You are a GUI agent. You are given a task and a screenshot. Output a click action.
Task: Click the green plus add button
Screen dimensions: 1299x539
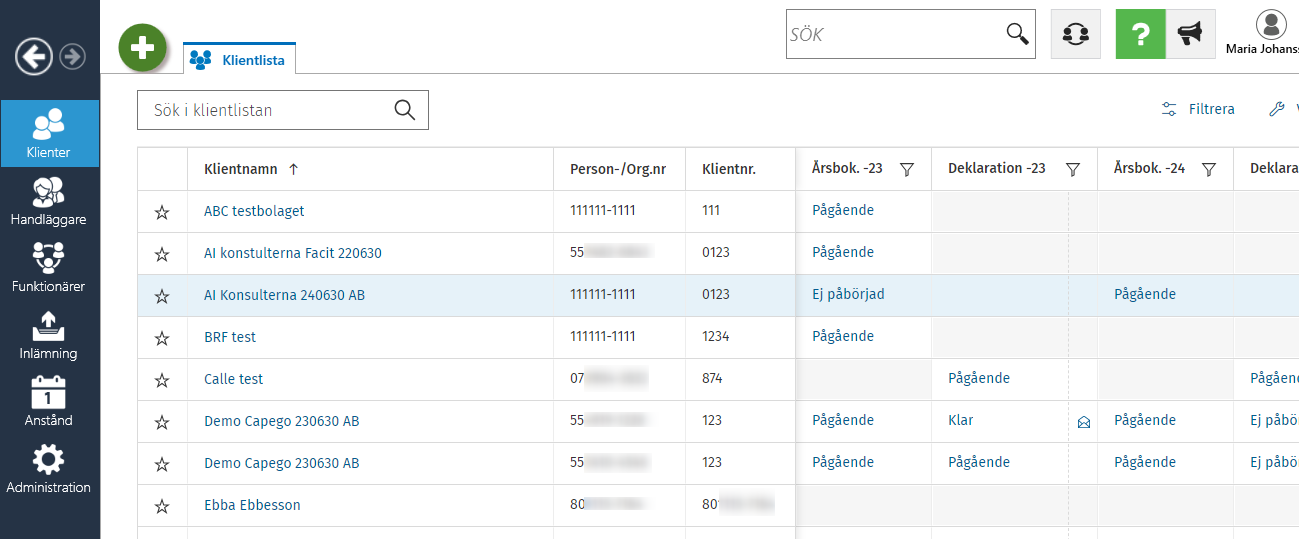pyautogui.click(x=142, y=47)
